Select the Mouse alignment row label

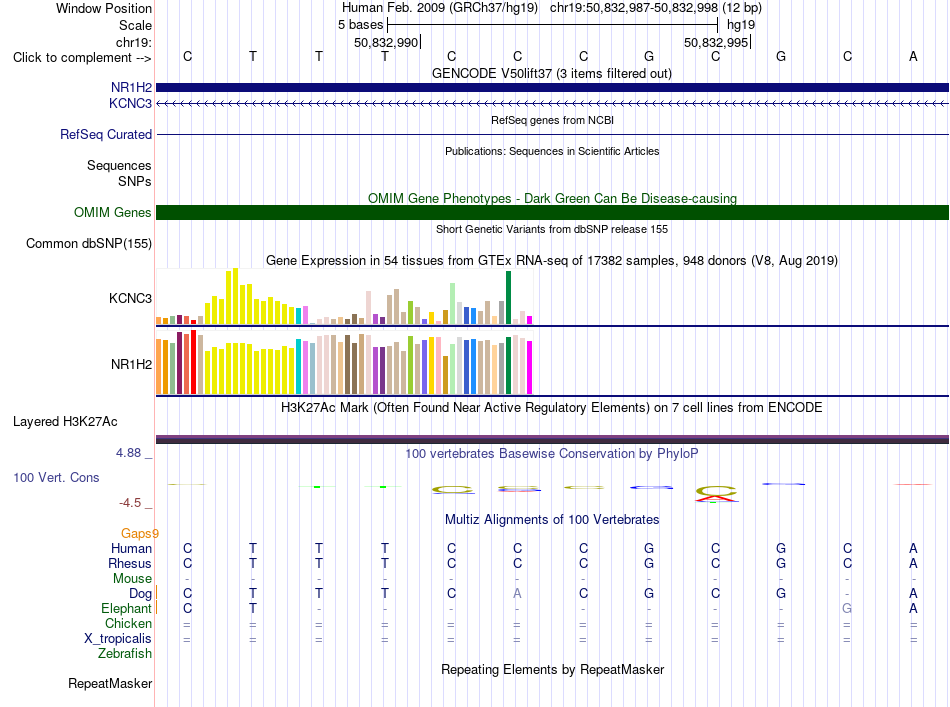tap(132, 579)
